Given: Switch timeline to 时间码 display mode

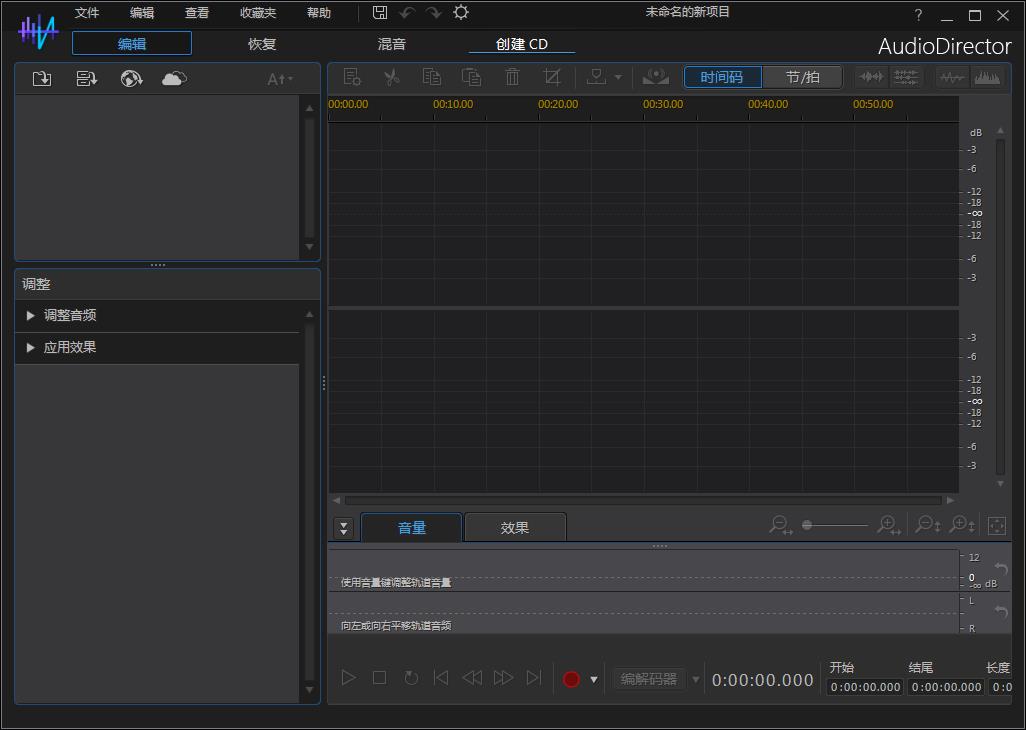Looking at the screenshot, I should point(722,77).
